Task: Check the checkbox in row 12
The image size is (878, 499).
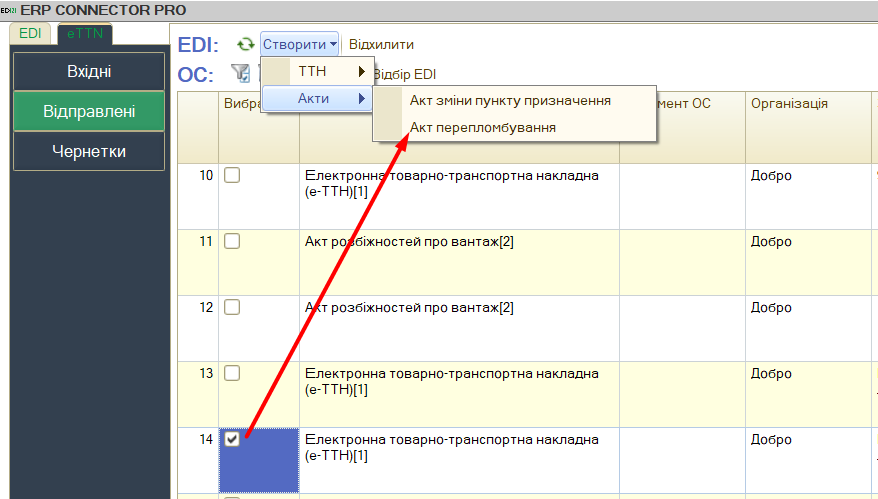Action: point(232,307)
